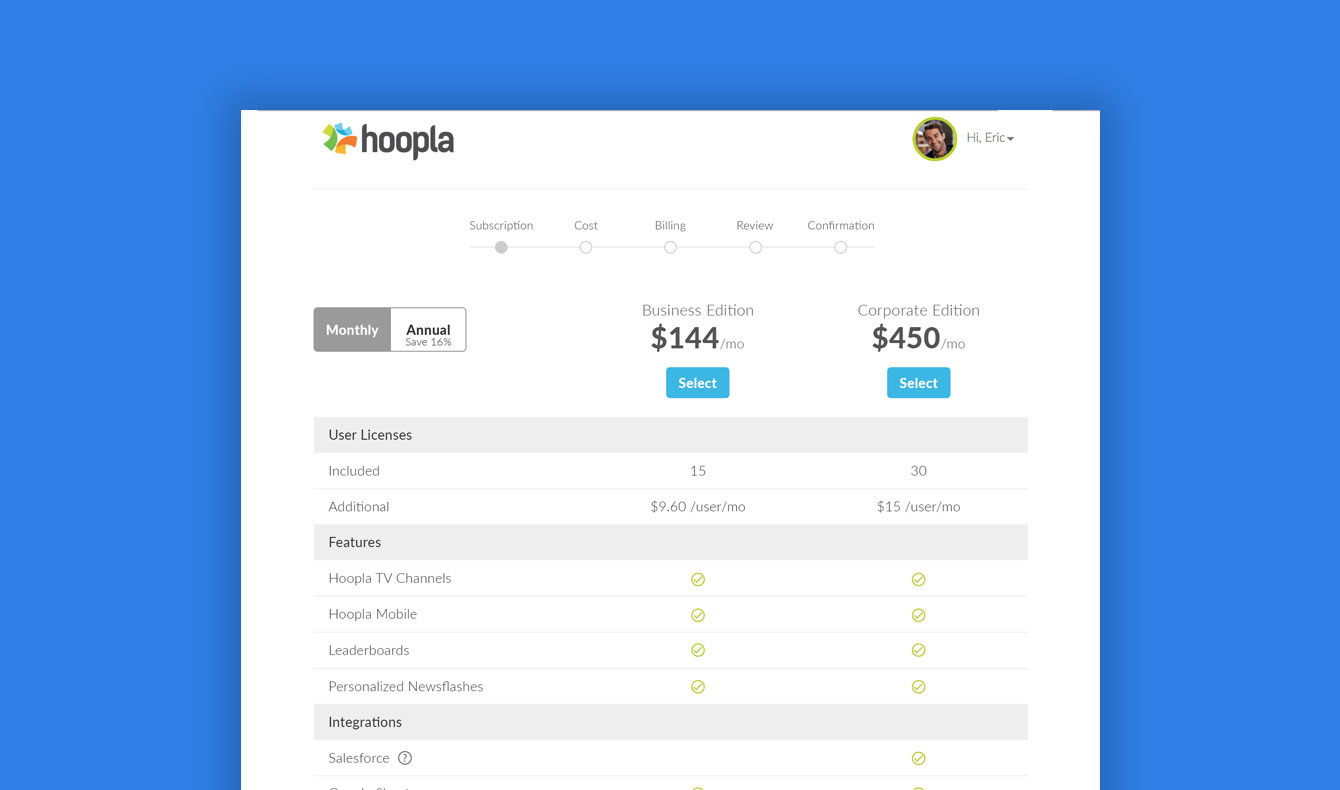Click Corporate Edition Leaderboards checkmark icon
The height and width of the screenshot is (790, 1340).
pos(918,650)
